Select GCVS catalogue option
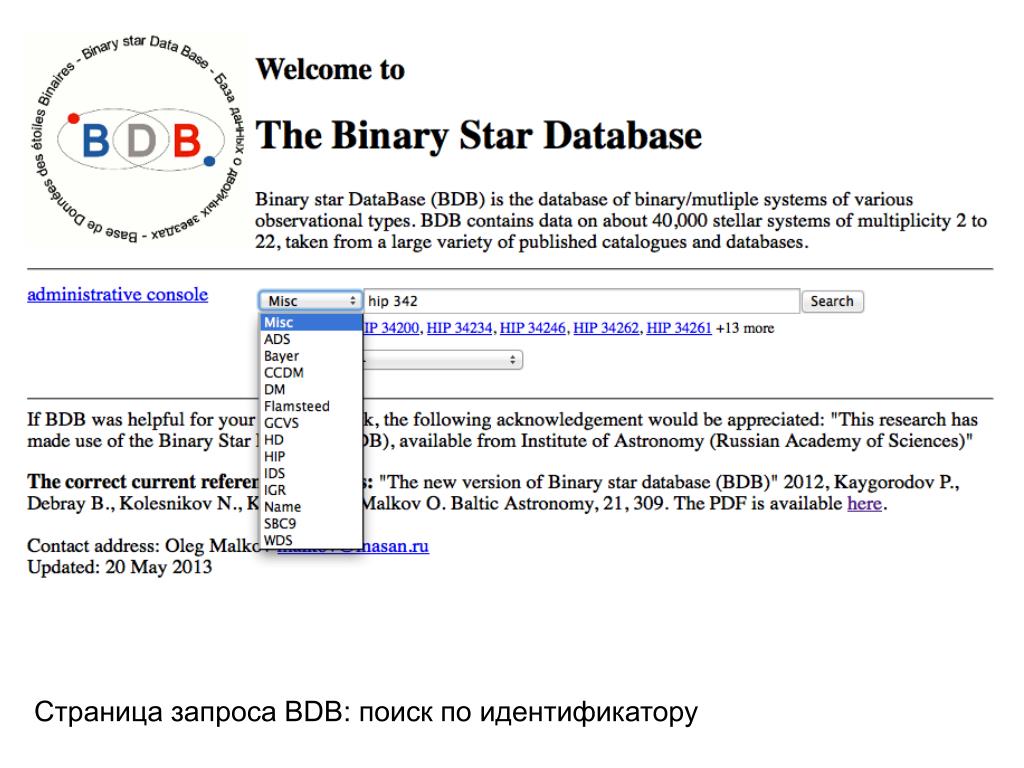 [311, 423]
